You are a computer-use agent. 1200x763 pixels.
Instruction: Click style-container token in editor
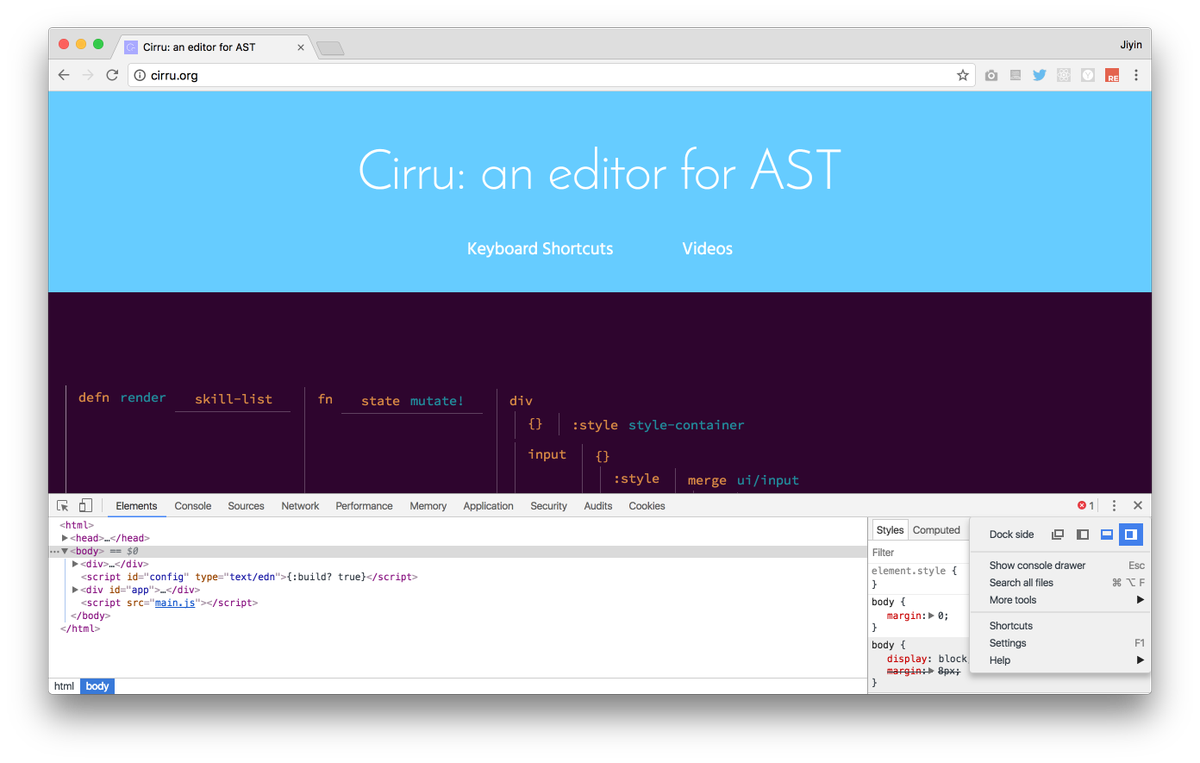click(x=686, y=425)
